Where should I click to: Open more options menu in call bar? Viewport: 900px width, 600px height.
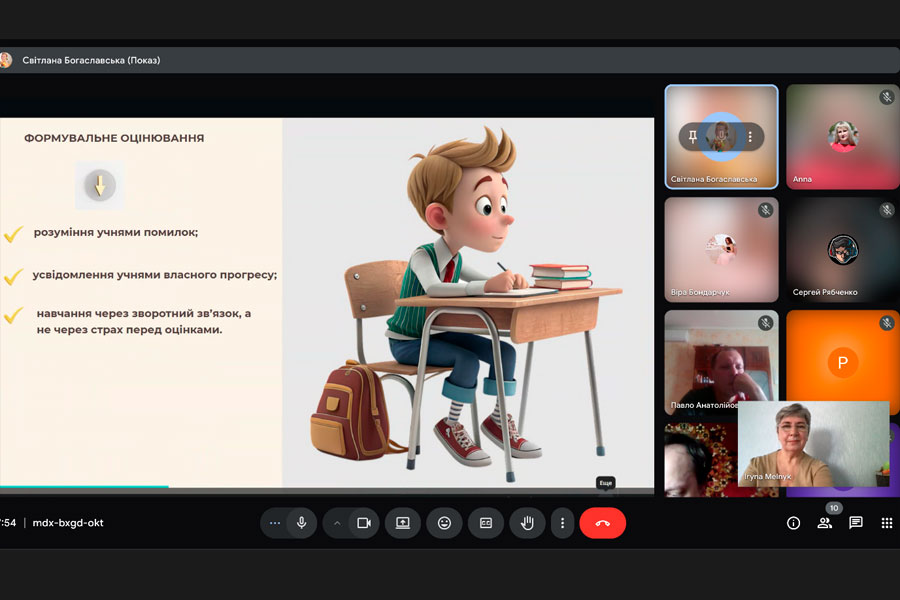point(562,523)
